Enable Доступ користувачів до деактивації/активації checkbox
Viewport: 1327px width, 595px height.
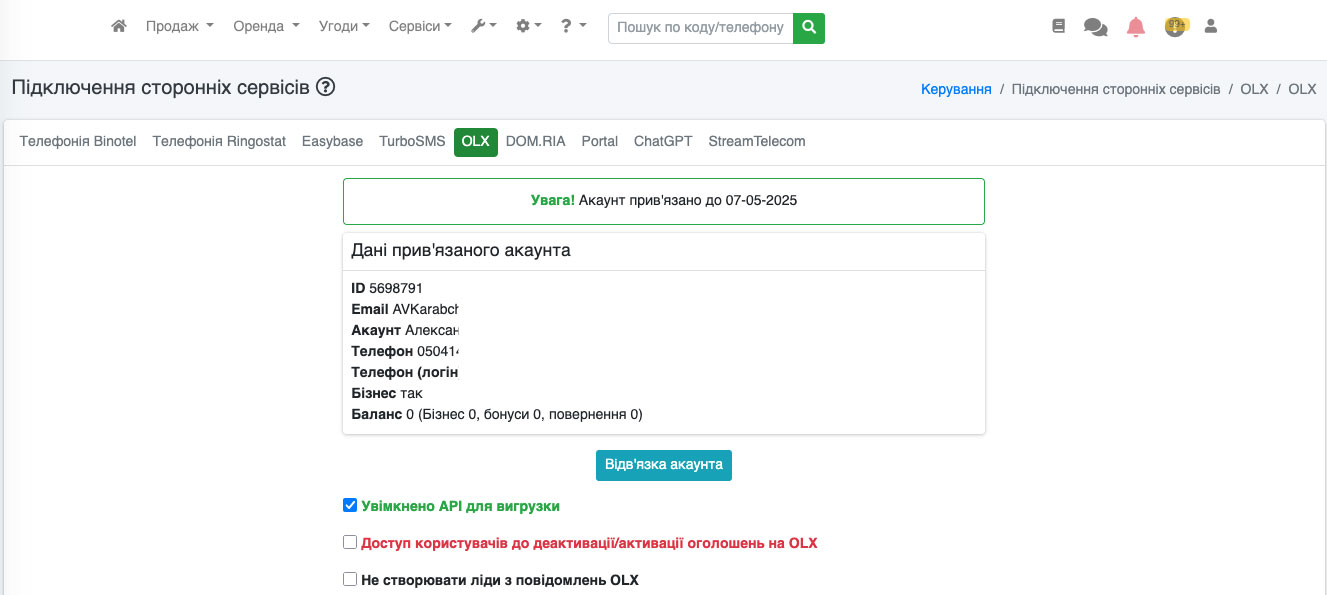(x=350, y=543)
